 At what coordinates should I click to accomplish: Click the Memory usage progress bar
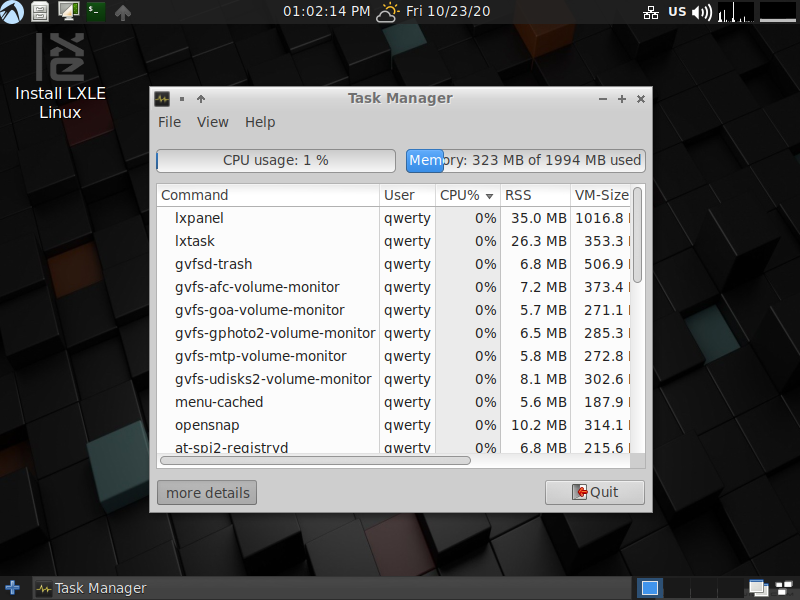526,161
